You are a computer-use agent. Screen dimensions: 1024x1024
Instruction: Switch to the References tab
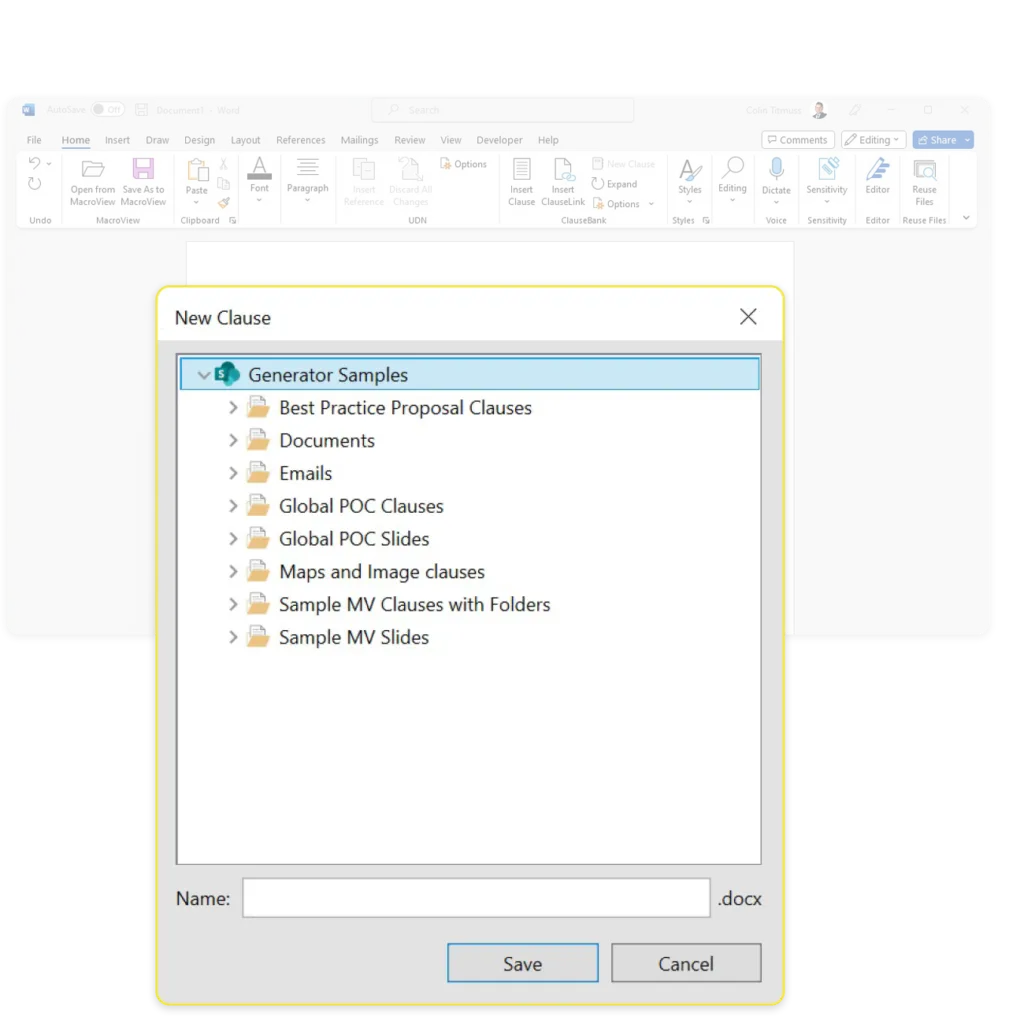coord(300,140)
